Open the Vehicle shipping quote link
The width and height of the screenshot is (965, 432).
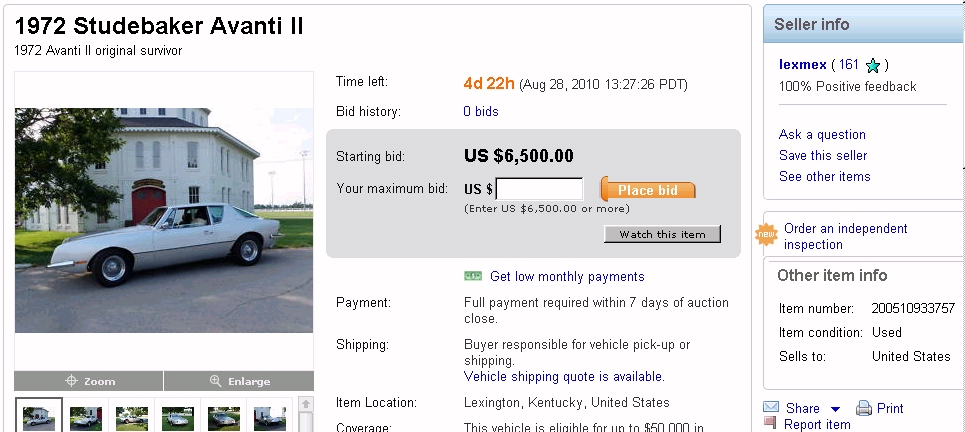564,377
